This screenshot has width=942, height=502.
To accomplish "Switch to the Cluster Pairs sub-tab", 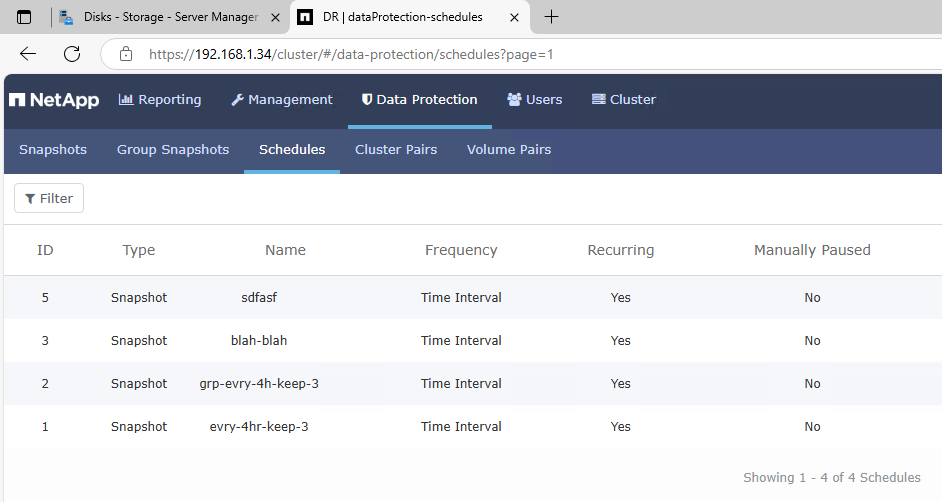I will tap(396, 150).
